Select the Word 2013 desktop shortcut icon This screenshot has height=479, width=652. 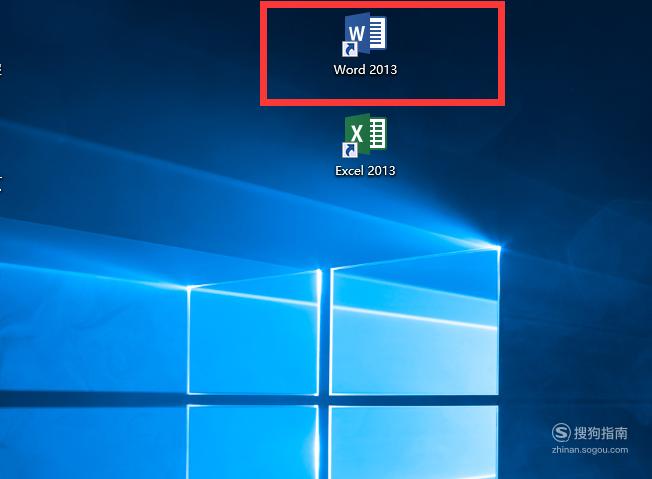365,35
